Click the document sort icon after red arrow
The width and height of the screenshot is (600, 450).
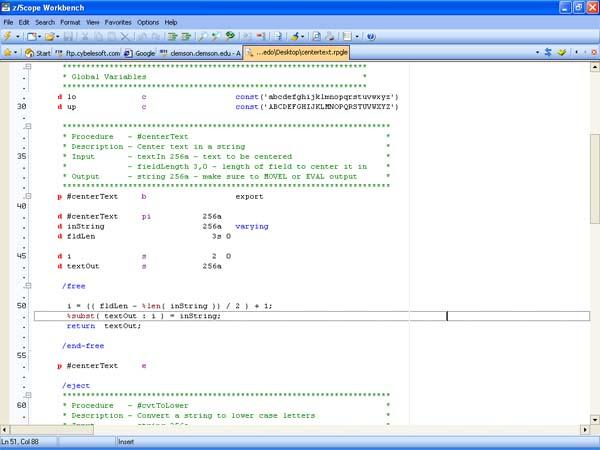tap(278, 36)
